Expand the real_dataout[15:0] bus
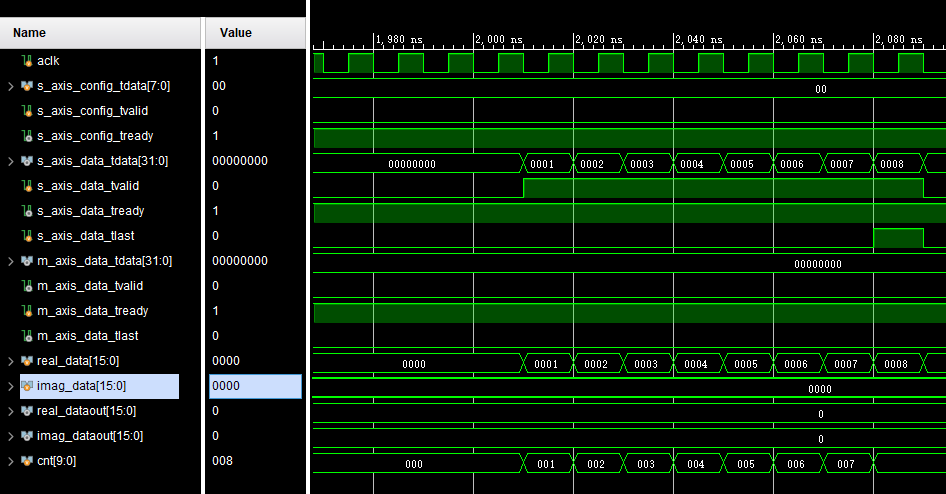This screenshot has height=494, width=946. click(x=10, y=411)
